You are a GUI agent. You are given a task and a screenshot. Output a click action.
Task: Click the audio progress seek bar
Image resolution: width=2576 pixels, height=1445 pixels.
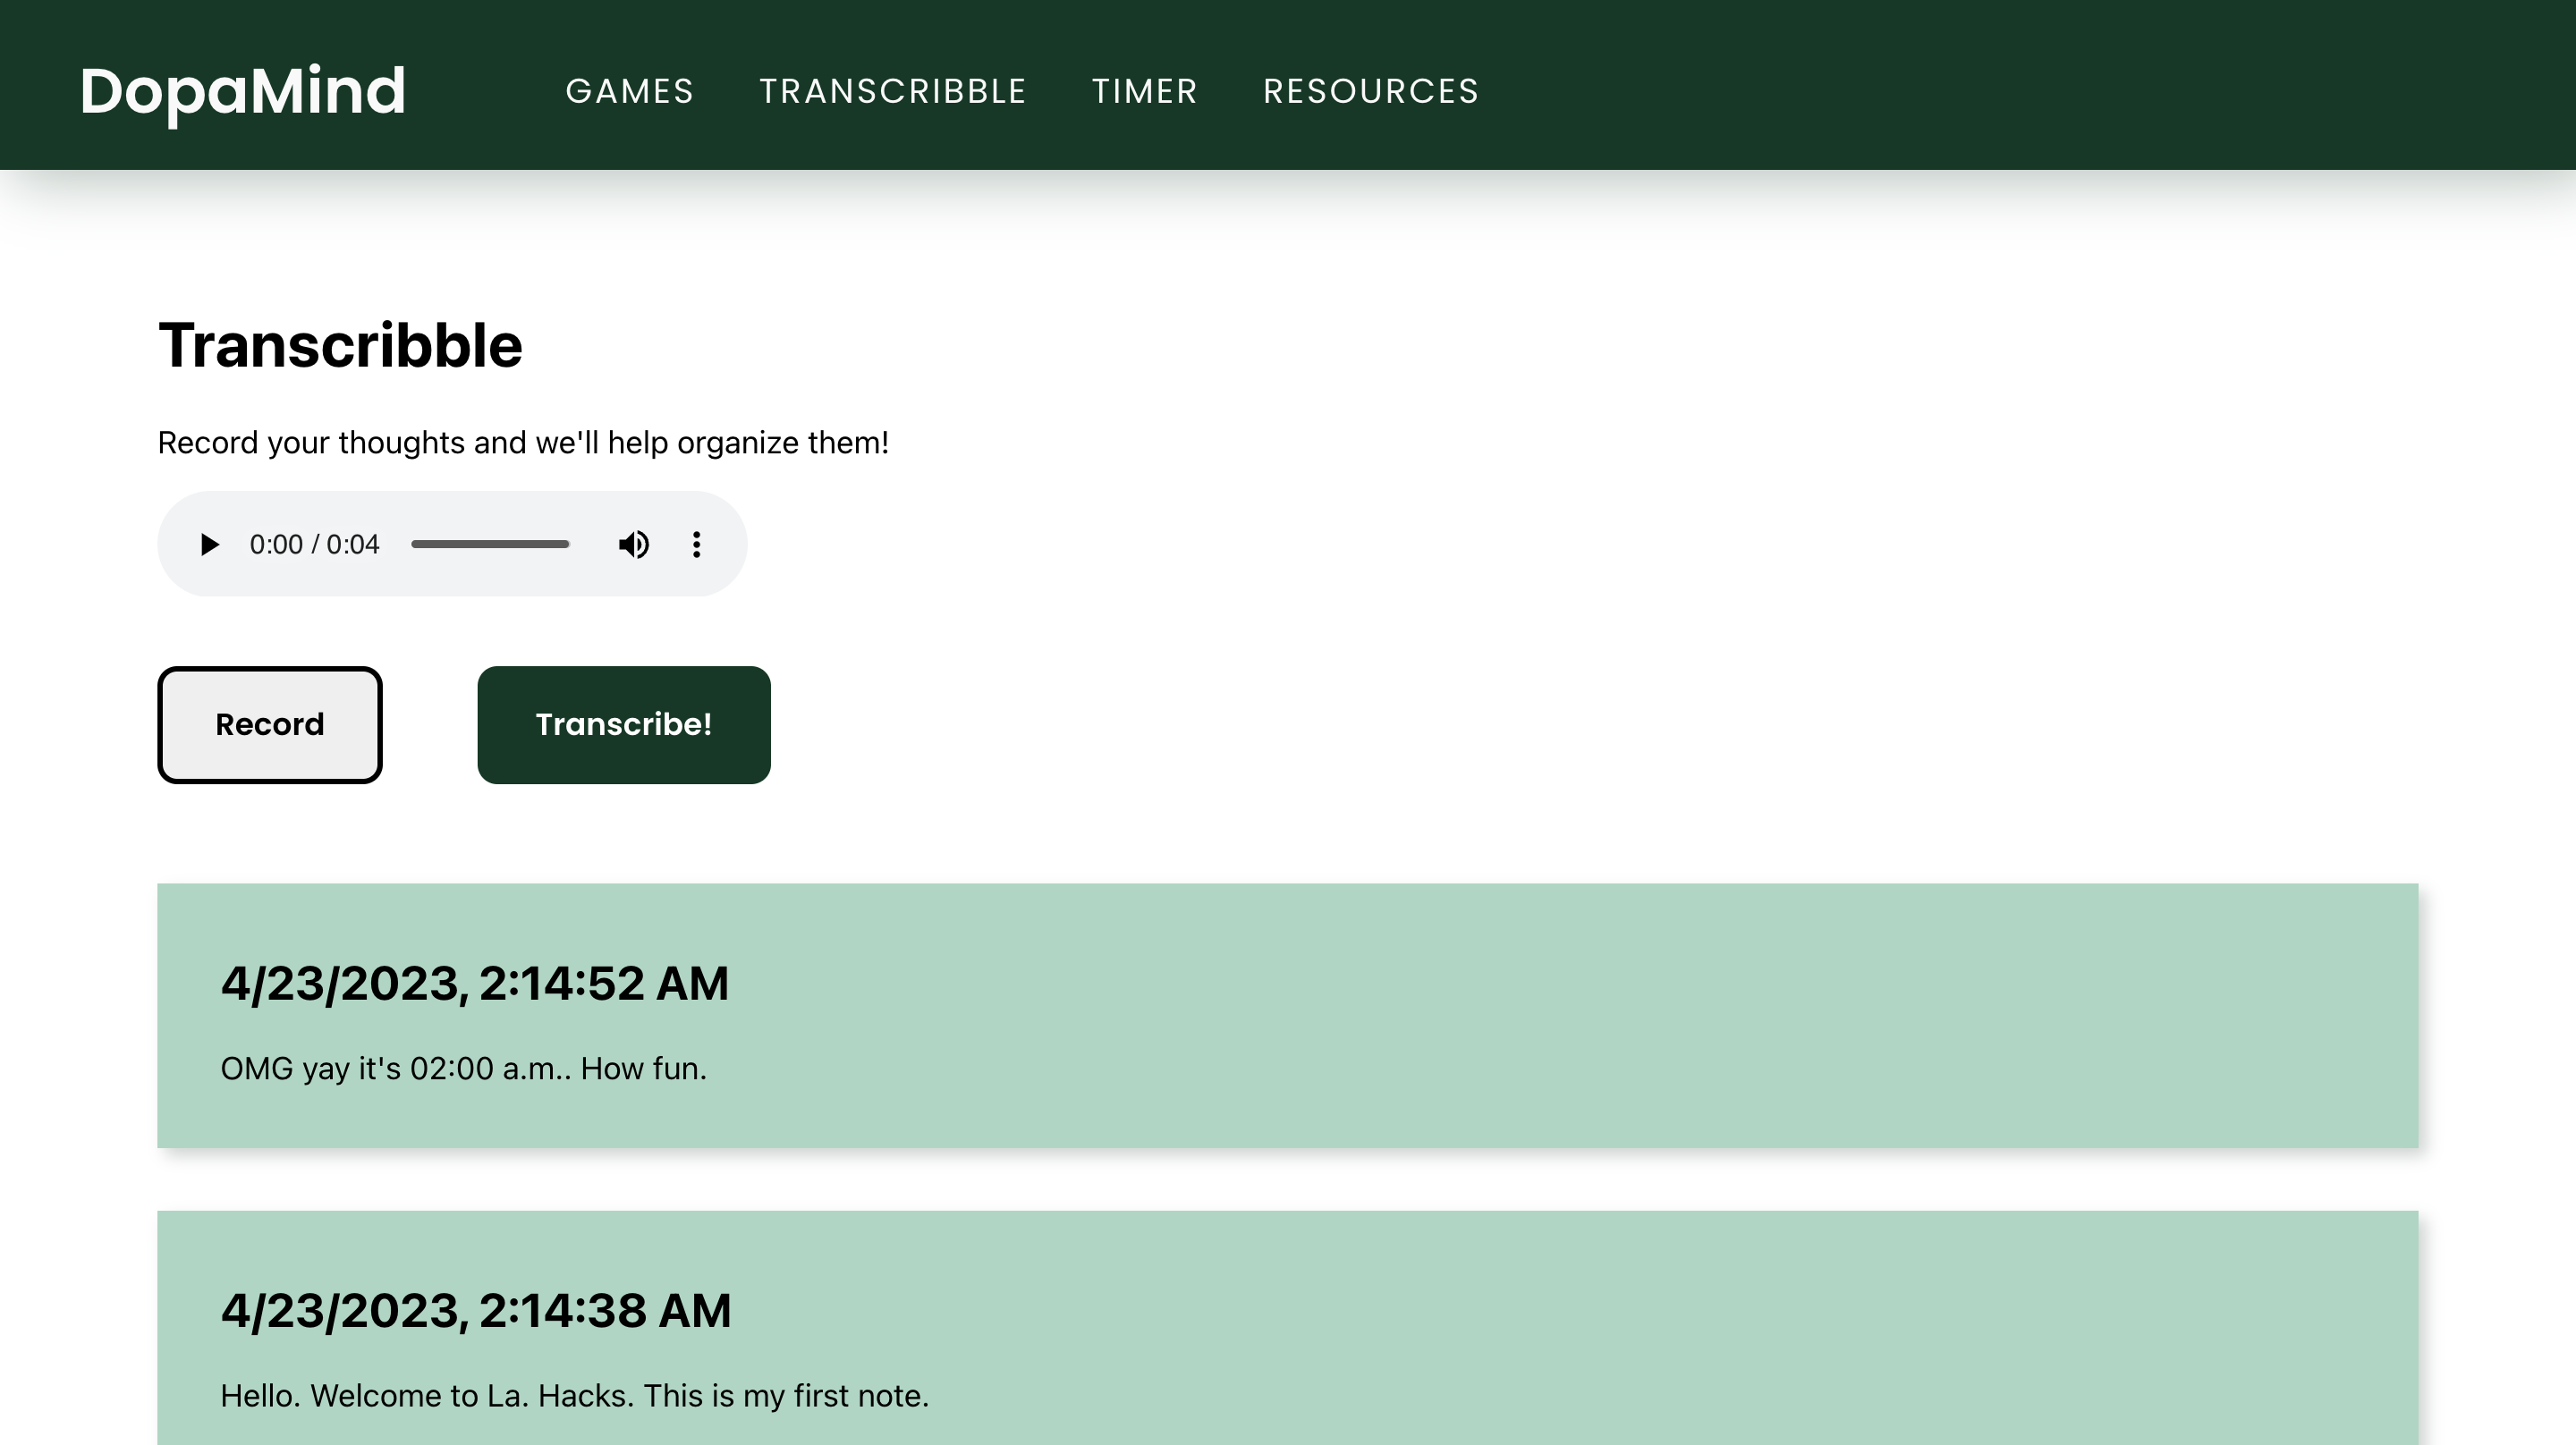(x=490, y=545)
